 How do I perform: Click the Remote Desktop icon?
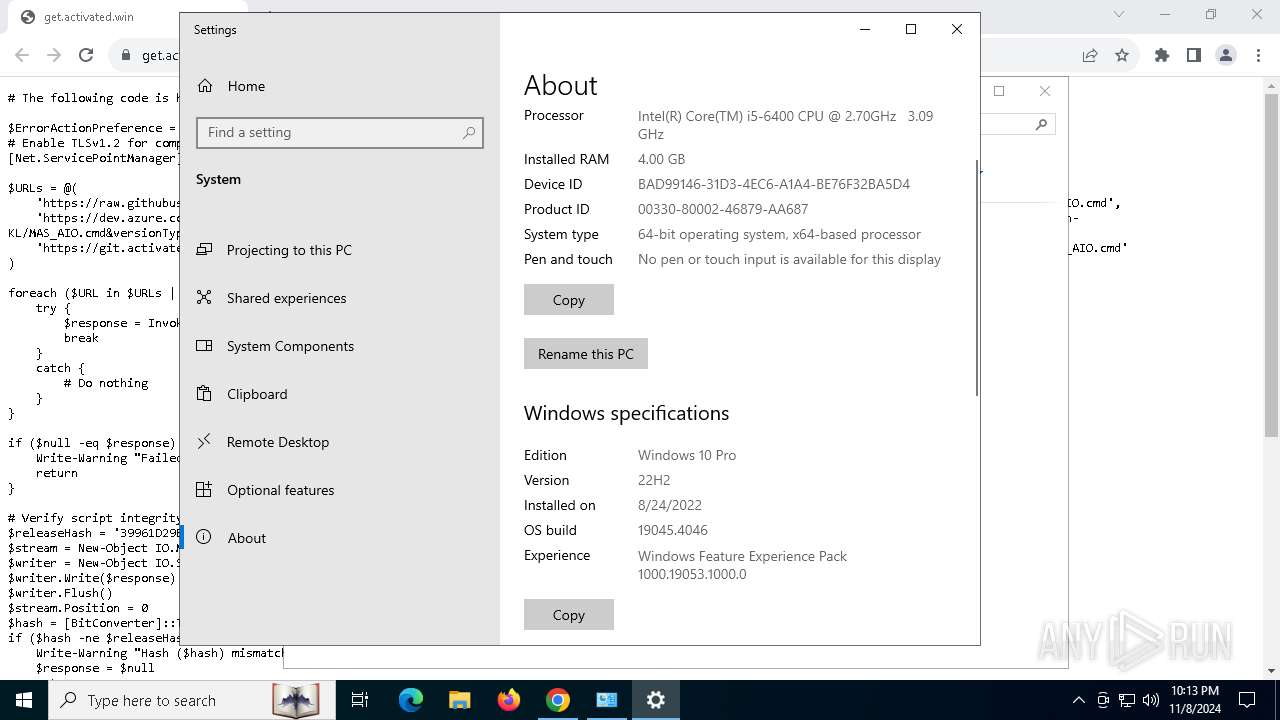204,442
